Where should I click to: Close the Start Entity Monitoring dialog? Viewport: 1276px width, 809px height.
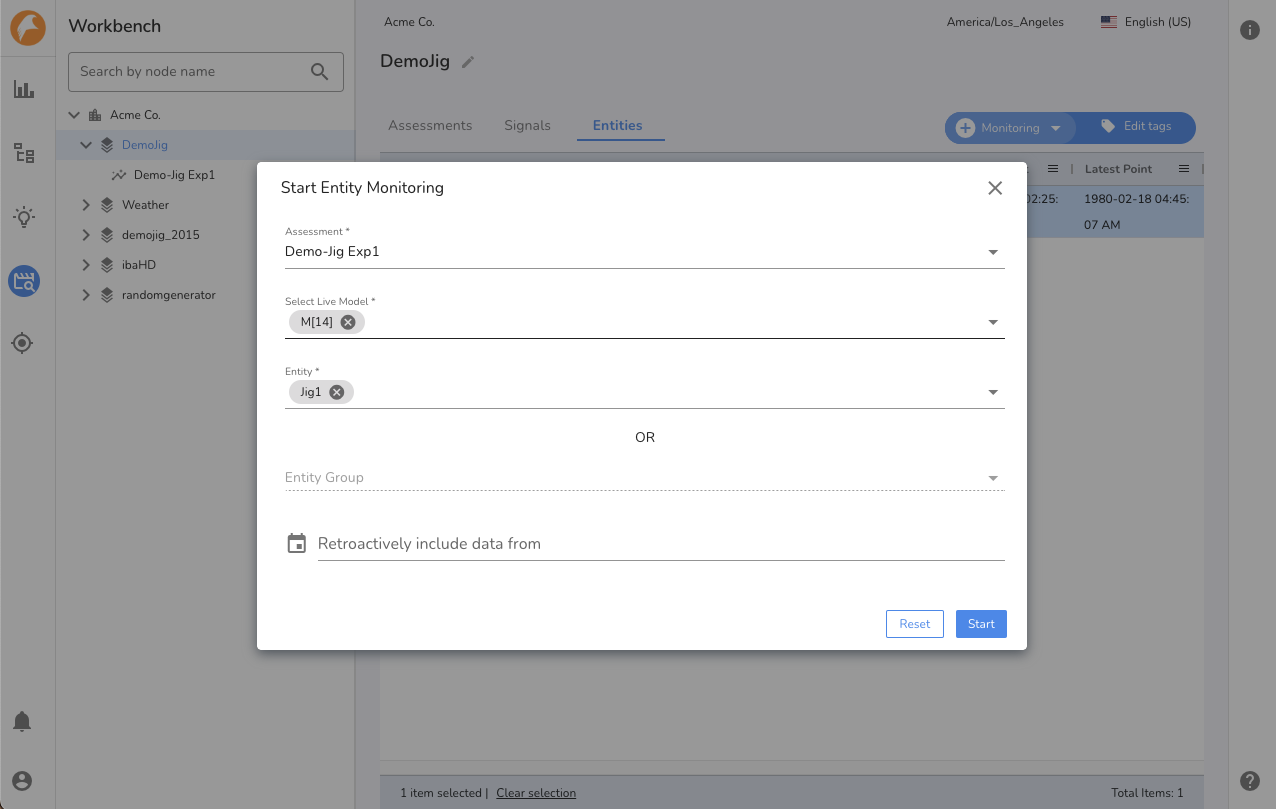(x=995, y=188)
